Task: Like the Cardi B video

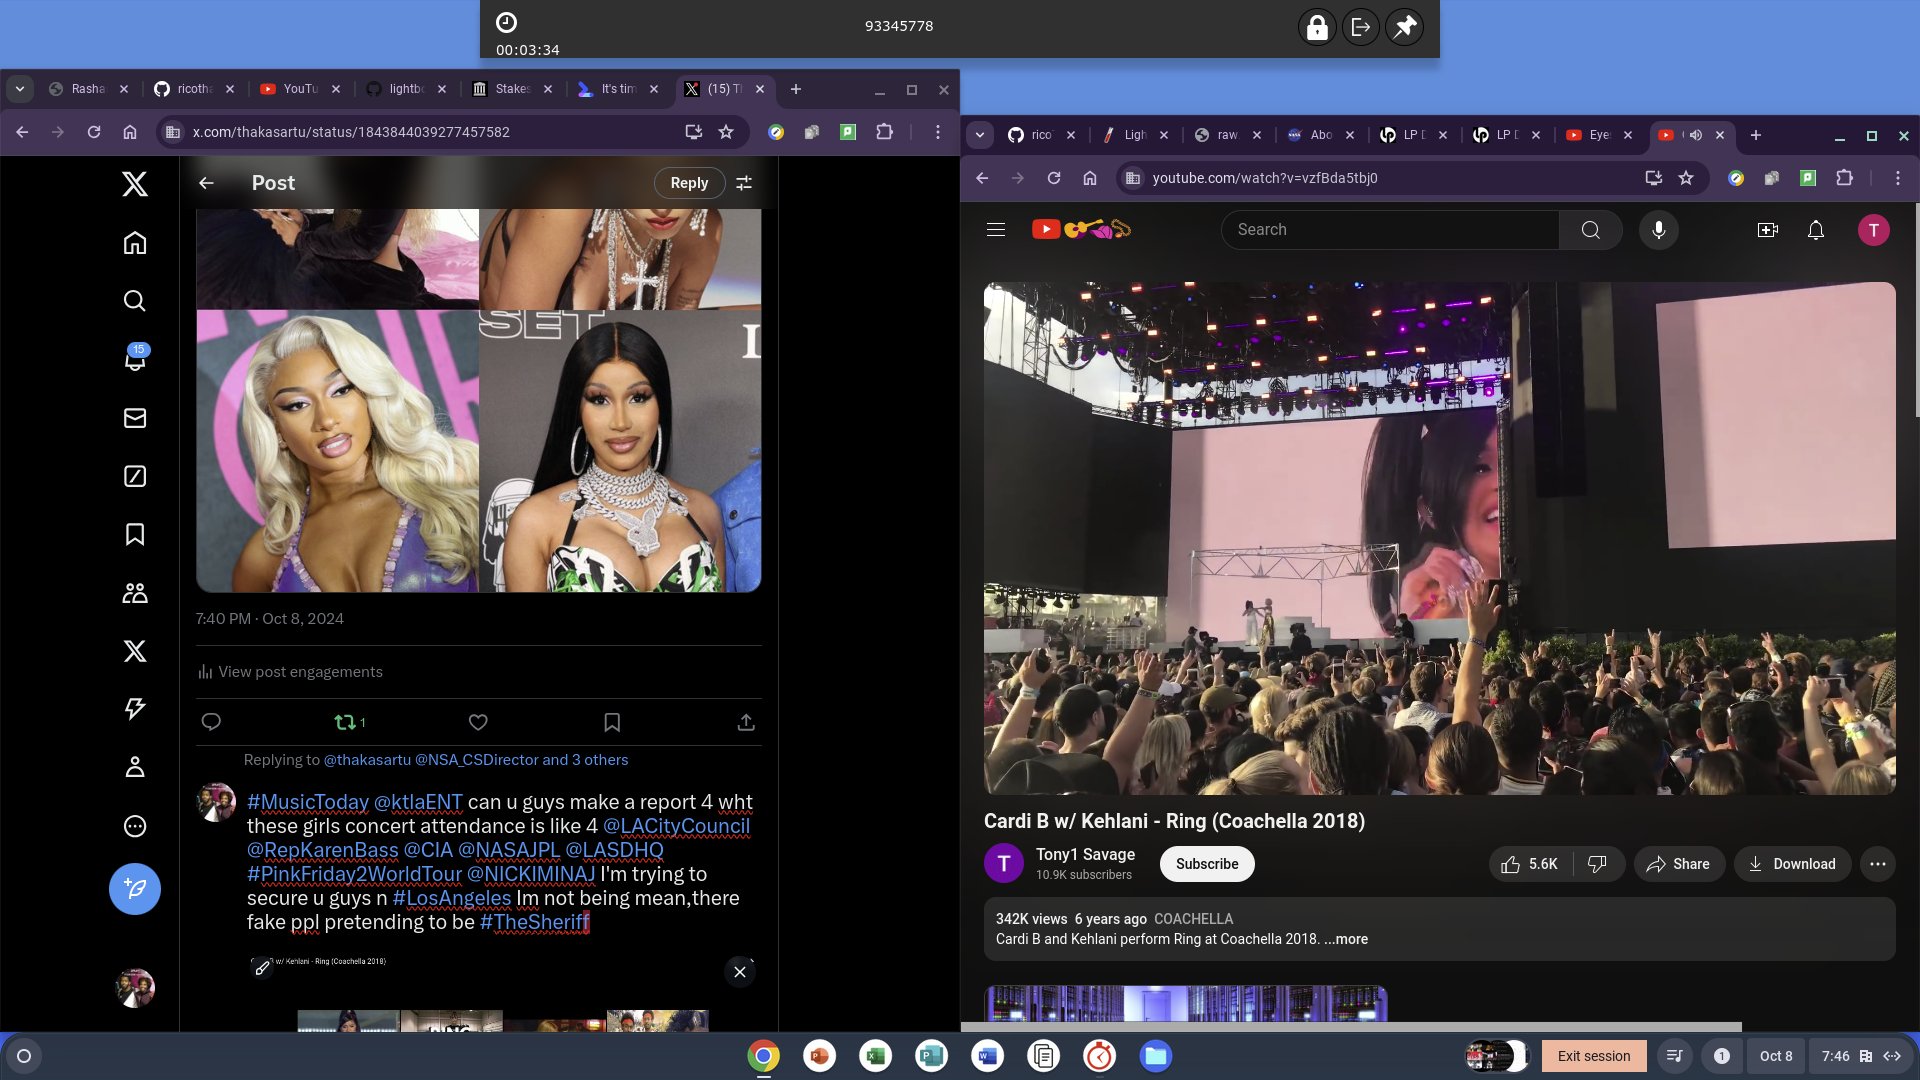Action: tap(1530, 864)
